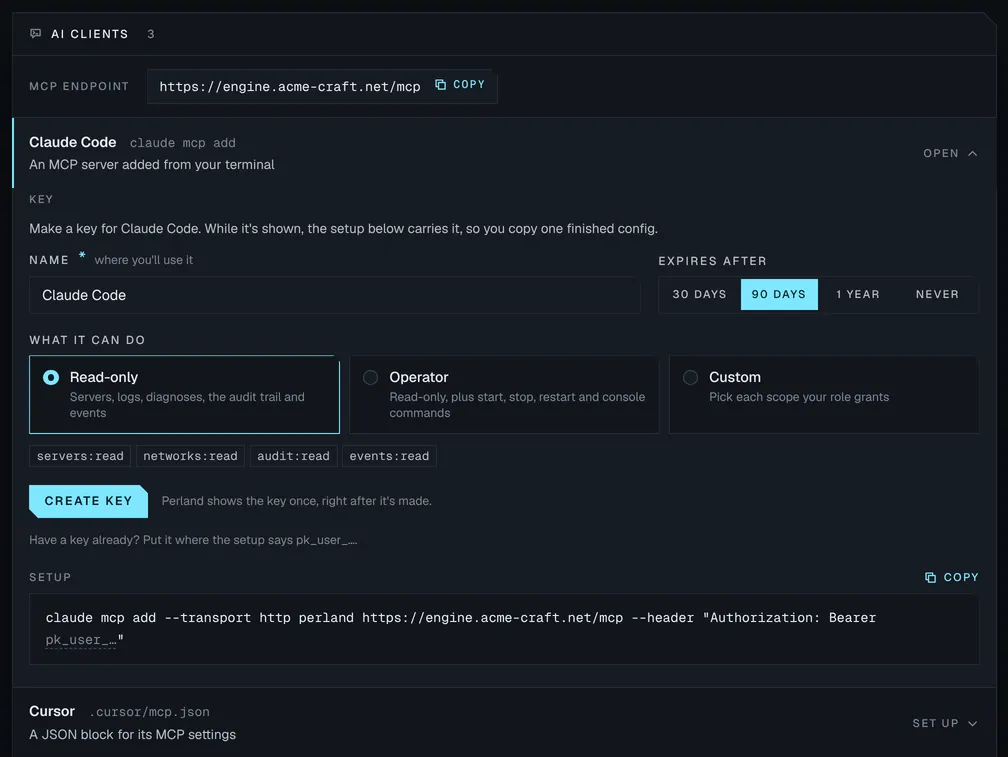
Task: Click the AI Clients chat icon
Action: coord(35,33)
